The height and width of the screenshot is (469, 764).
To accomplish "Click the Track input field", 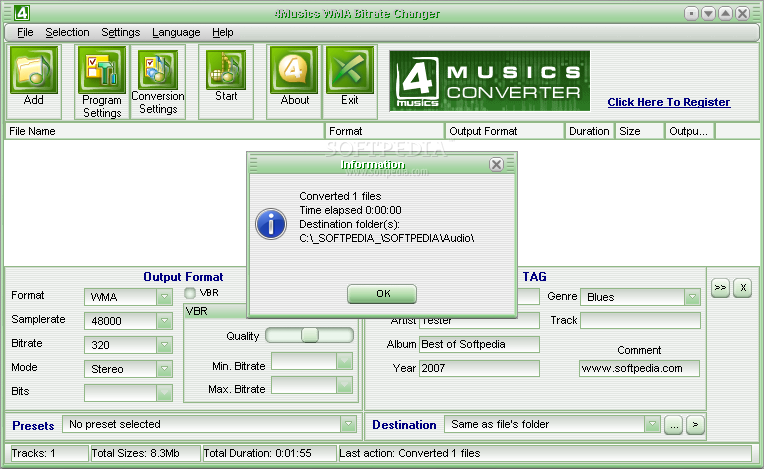I will pos(640,320).
